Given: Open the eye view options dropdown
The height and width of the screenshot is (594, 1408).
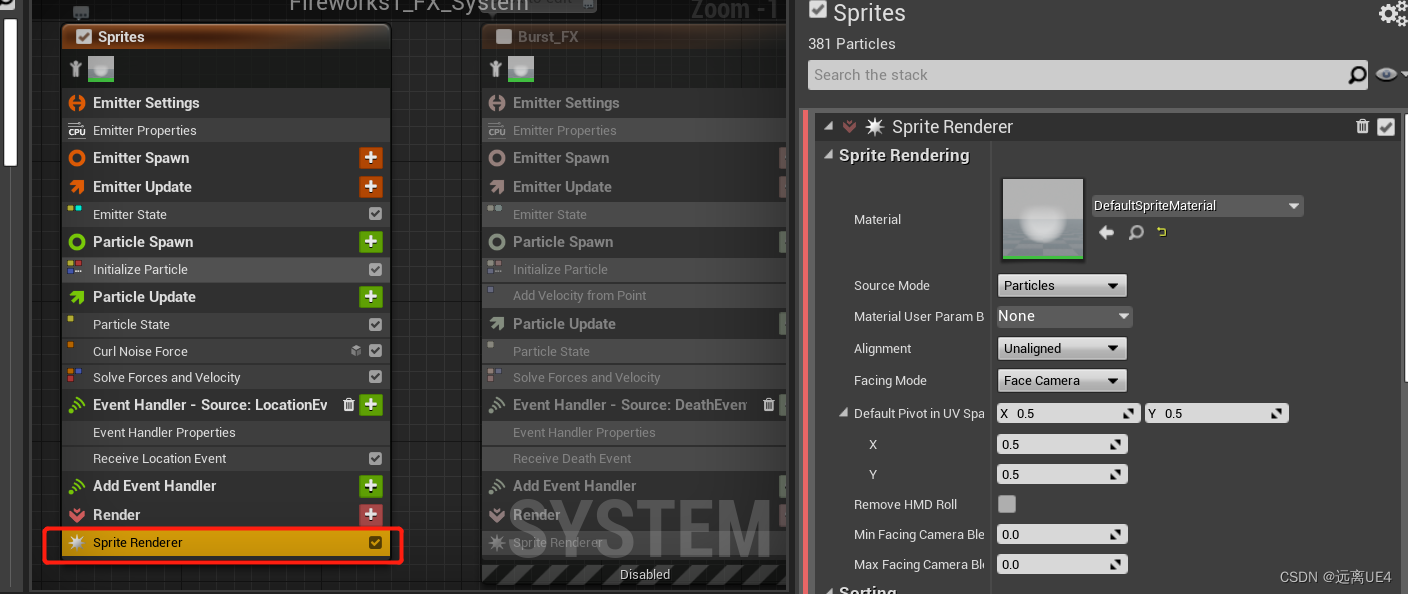Looking at the screenshot, I should (1390, 75).
